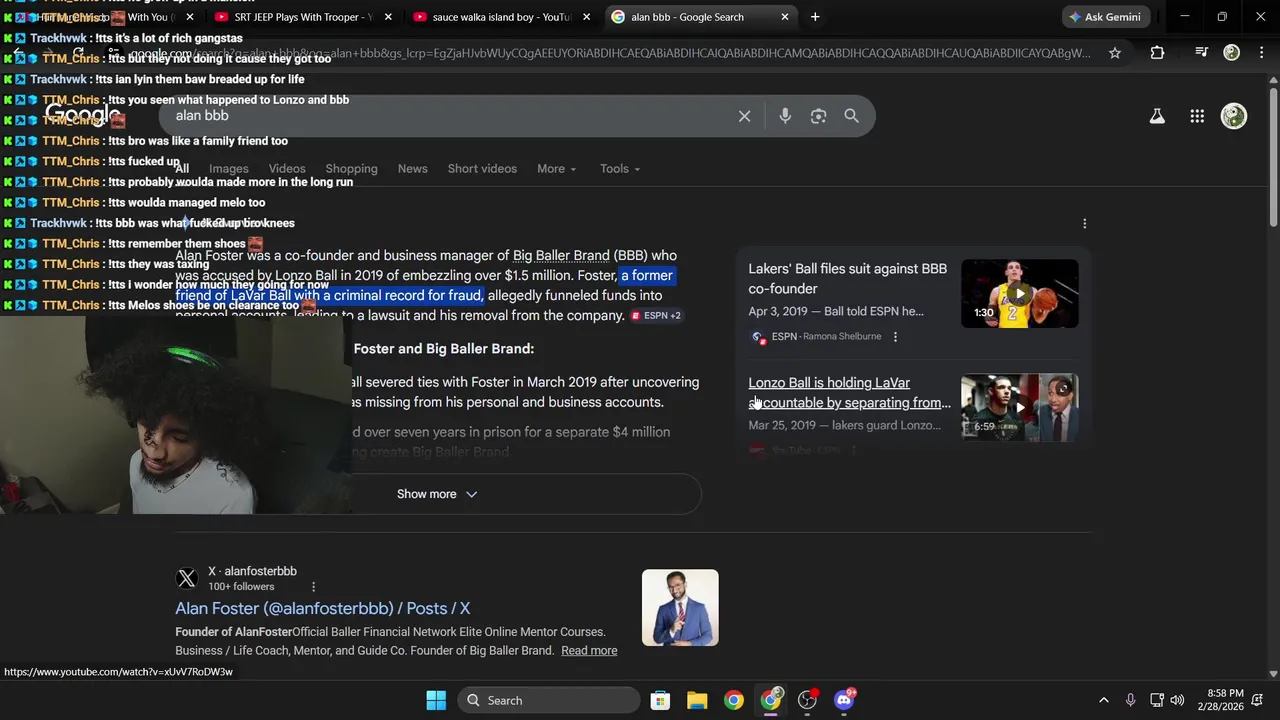Open Microsoft Store from the taskbar
This screenshot has width=1280, height=720.
[x=660, y=700]
